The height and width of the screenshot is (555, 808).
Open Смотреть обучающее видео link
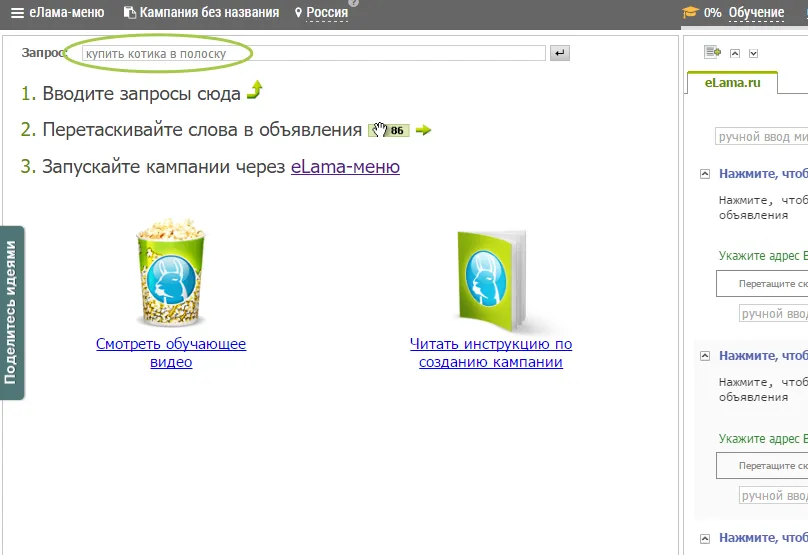[x=171, y=353]
